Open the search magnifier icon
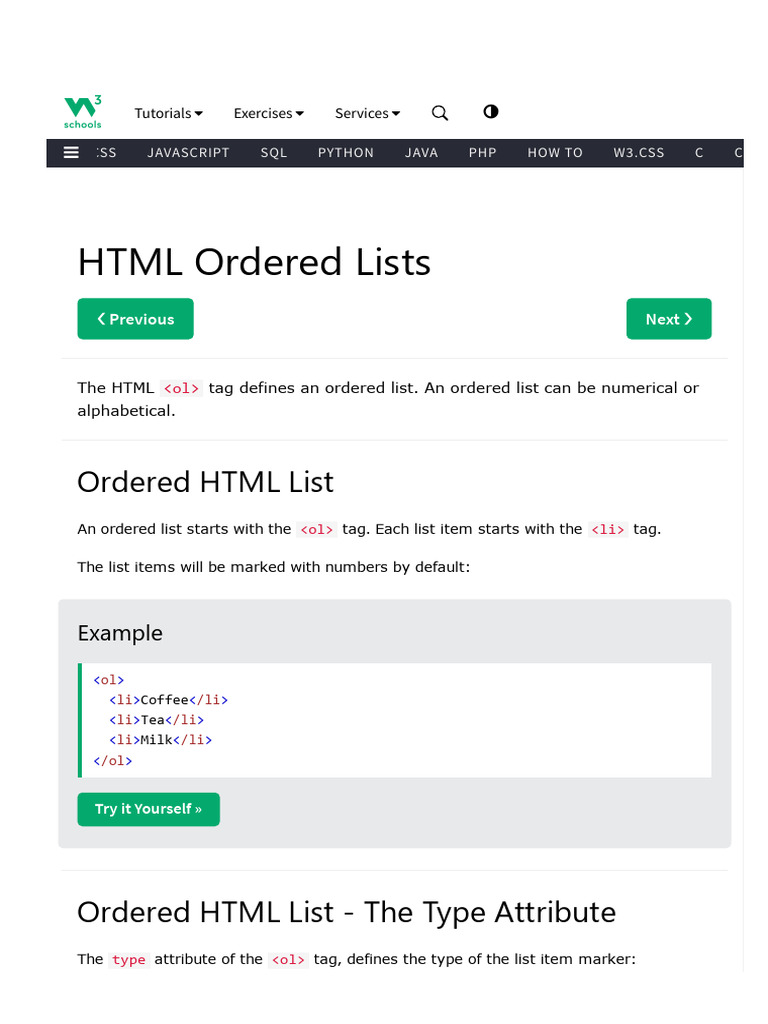Screen dimensions: 768x1024 click(x=440, y=113)
